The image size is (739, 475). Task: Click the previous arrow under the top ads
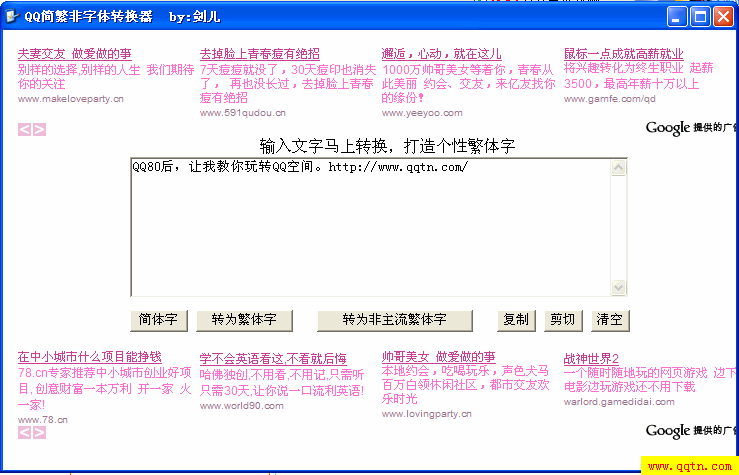(24, 129)
